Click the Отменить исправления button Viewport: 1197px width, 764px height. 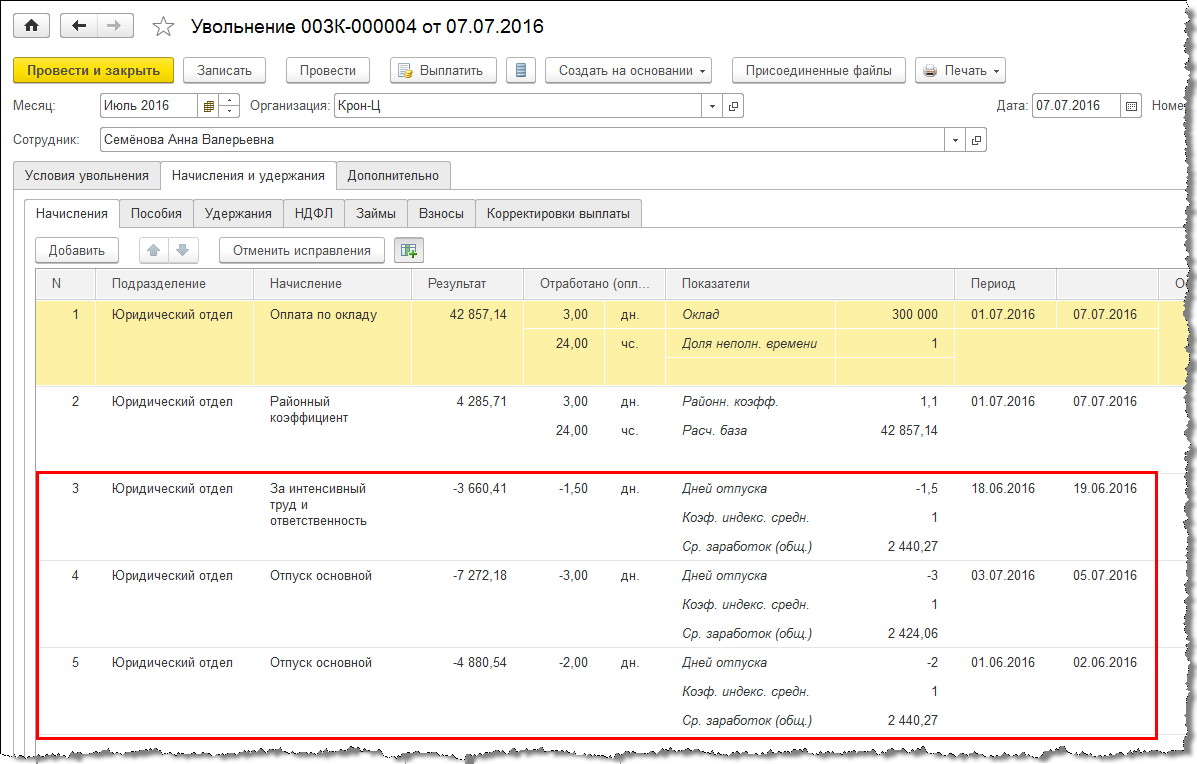[301, 250]
